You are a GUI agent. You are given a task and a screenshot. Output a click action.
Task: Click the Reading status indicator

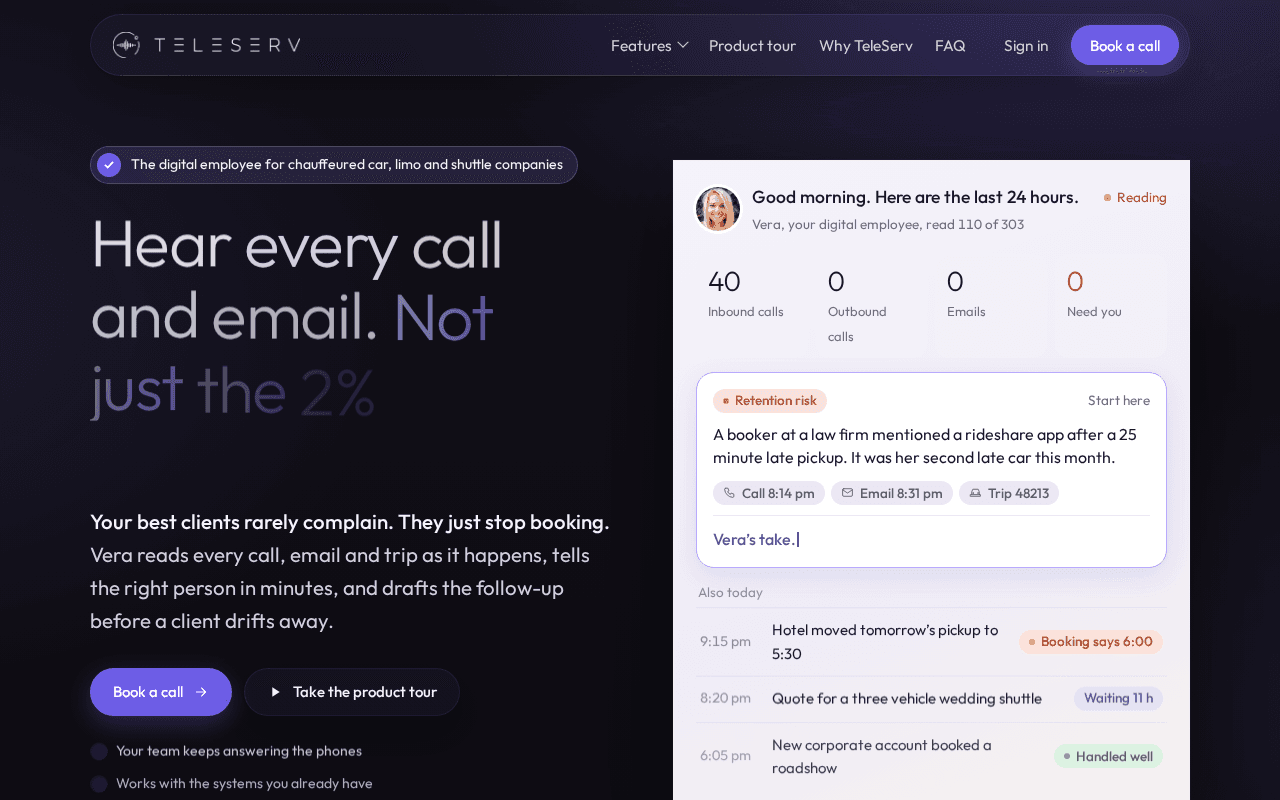1135,198
